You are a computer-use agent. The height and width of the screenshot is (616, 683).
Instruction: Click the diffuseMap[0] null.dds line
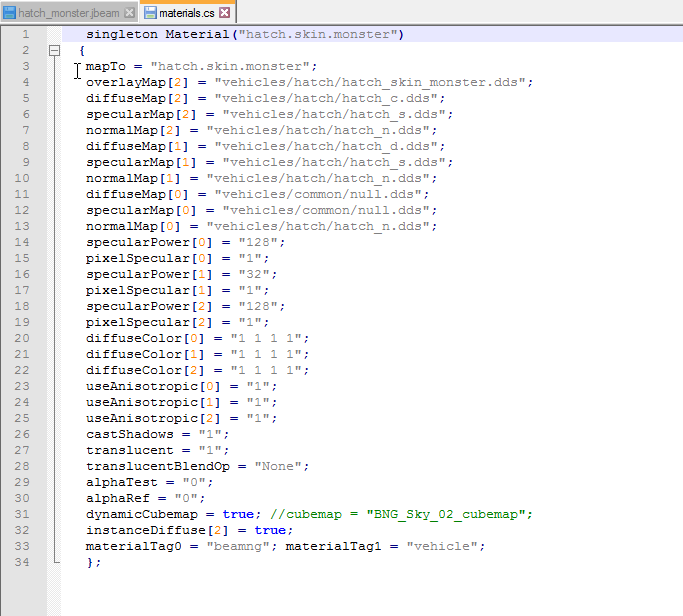click(257, 194)
